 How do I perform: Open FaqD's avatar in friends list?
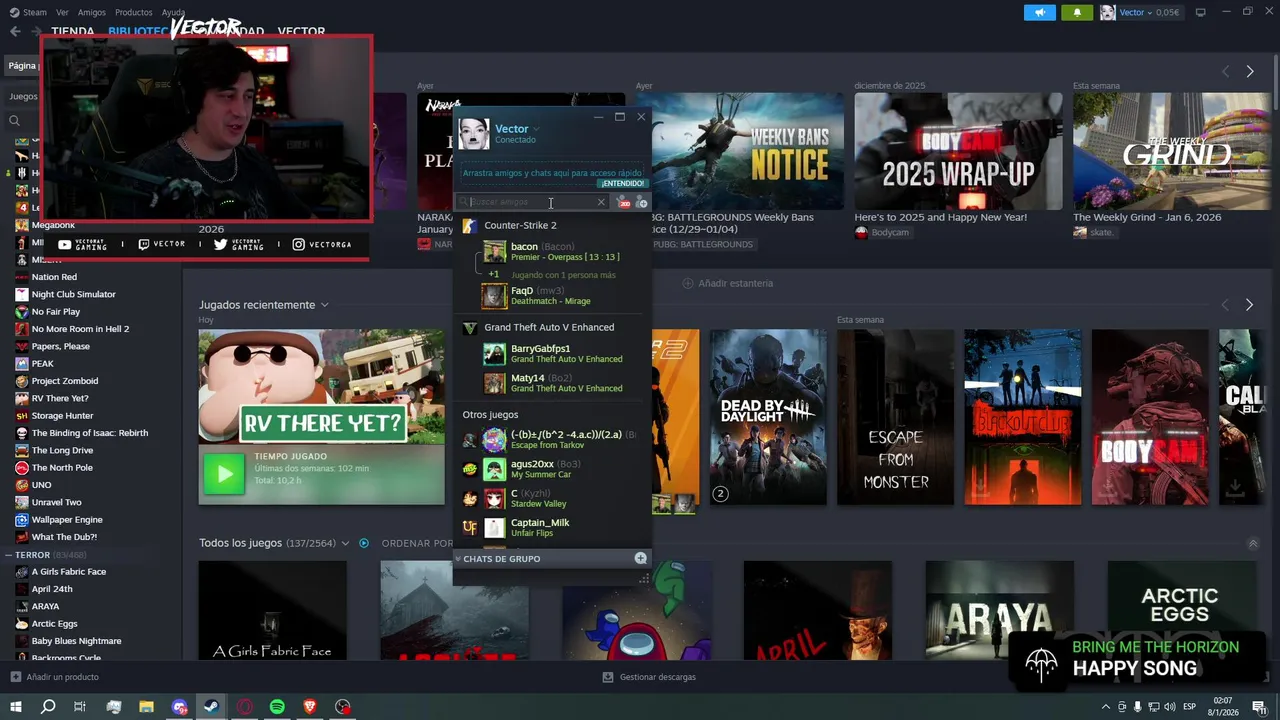(494, 295)
